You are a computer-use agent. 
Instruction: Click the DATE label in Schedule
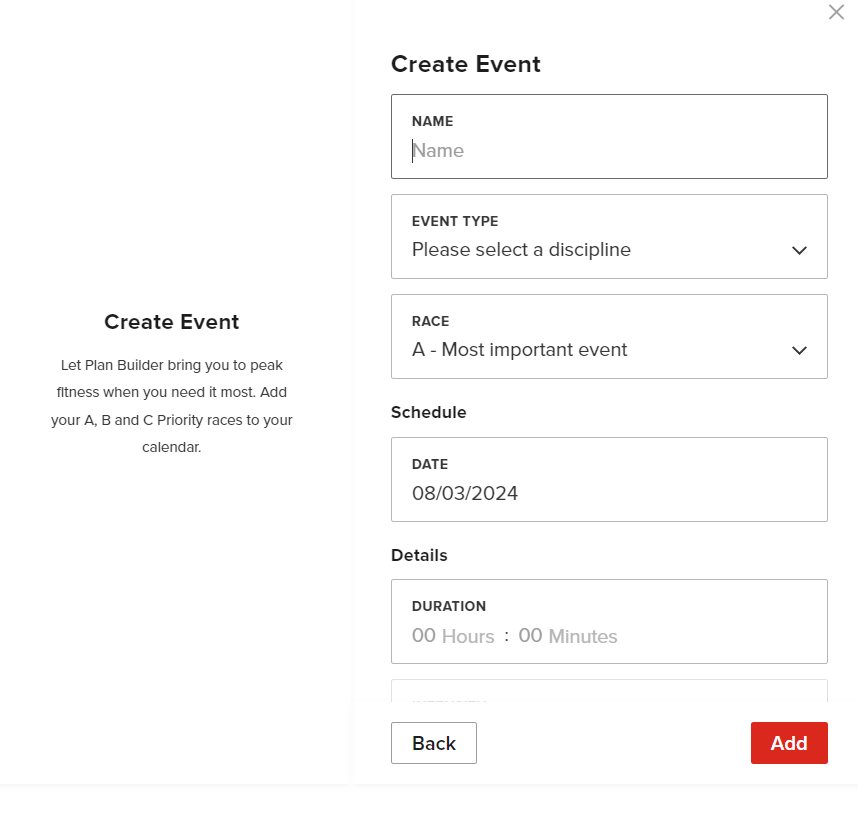[x=429, y=464]
